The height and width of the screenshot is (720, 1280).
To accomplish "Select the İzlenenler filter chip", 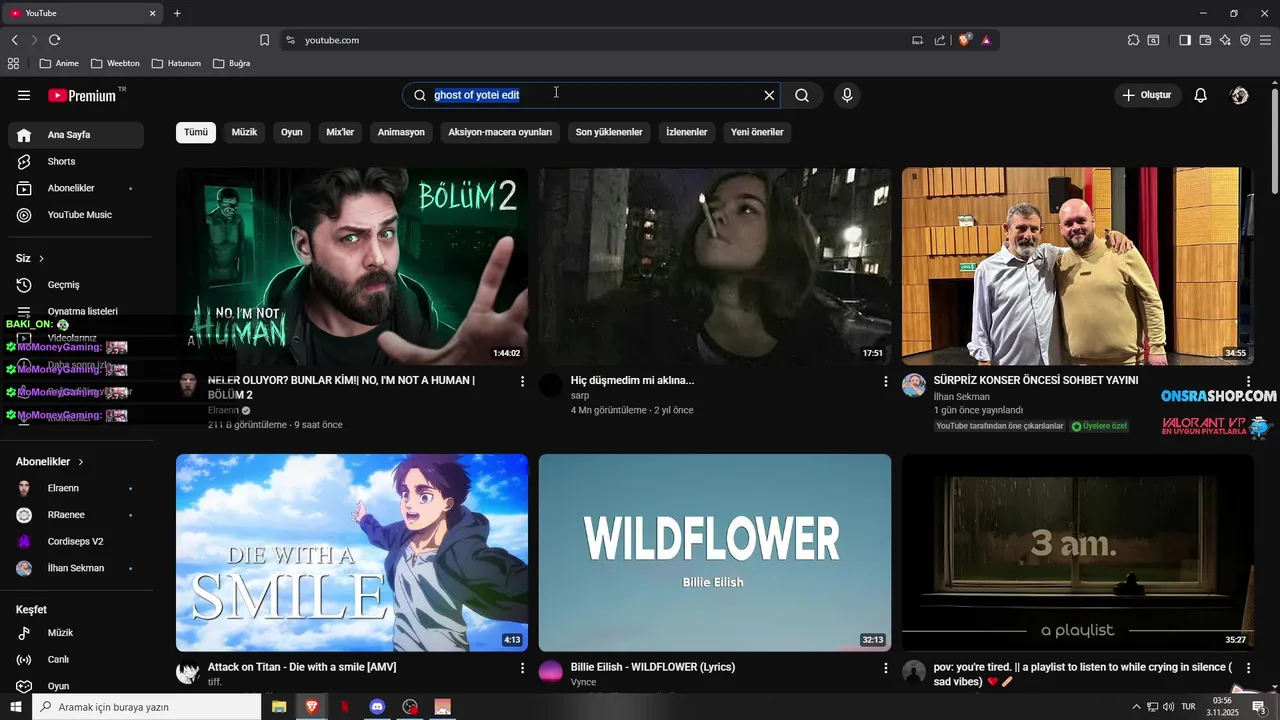I will 687,132.
